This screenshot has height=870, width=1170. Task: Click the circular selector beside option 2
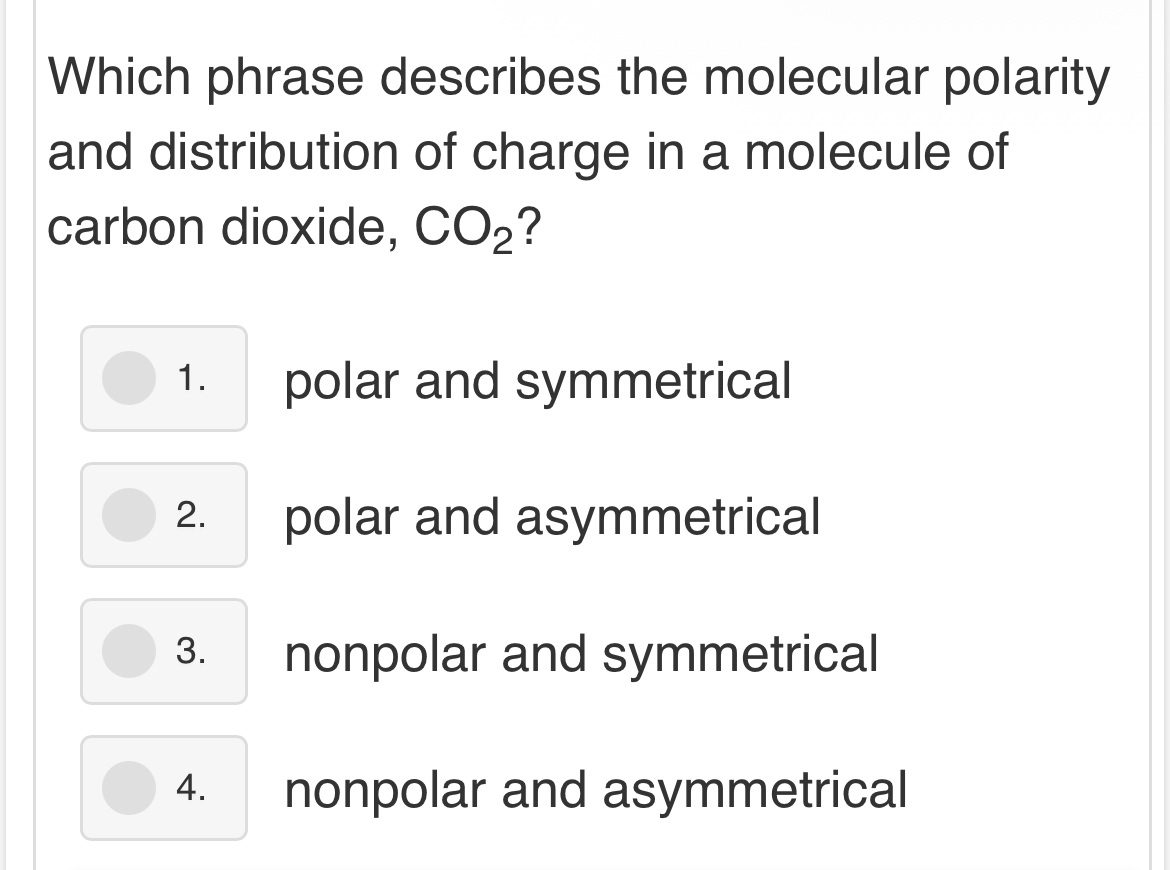coord(129,515)
